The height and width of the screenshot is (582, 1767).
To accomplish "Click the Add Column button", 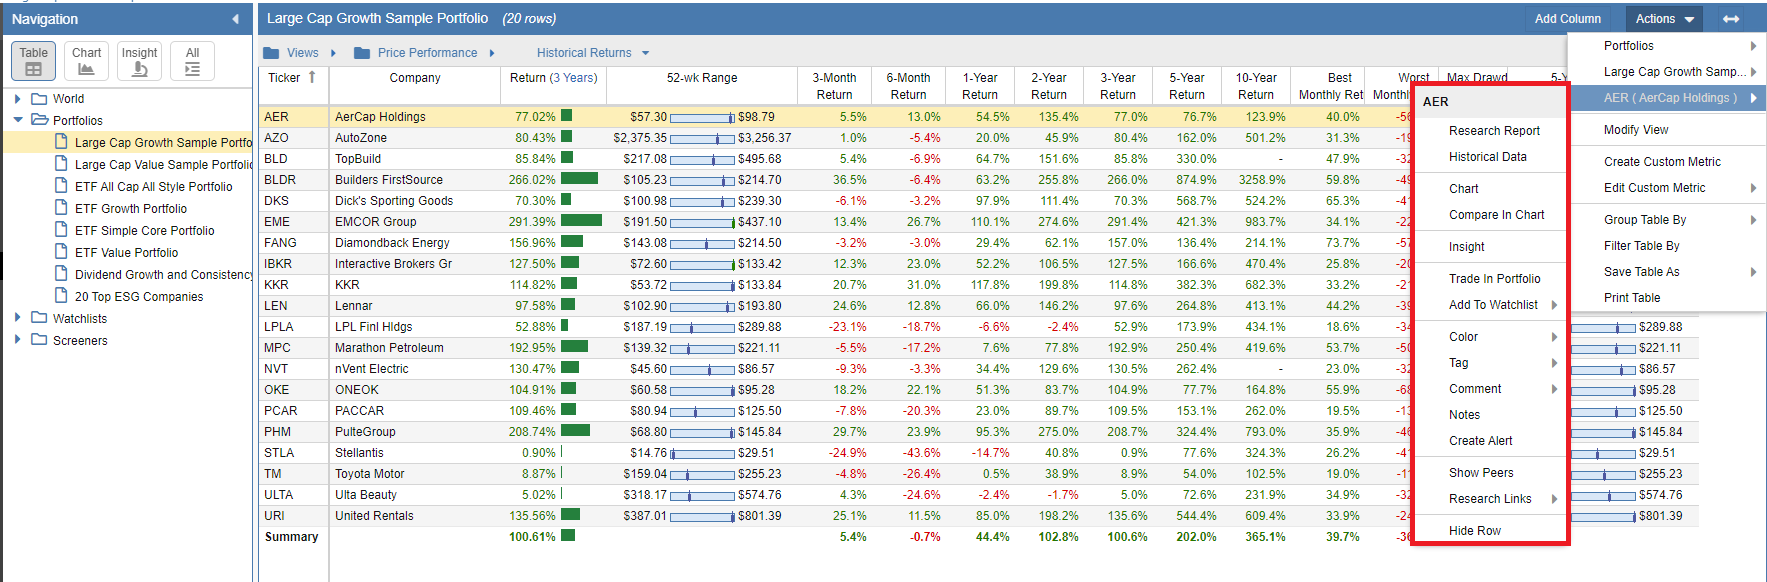I will [x=1567, y=19].
